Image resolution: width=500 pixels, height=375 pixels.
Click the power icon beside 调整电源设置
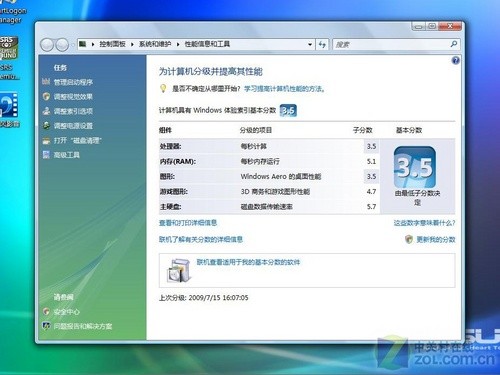click(46, 126)
